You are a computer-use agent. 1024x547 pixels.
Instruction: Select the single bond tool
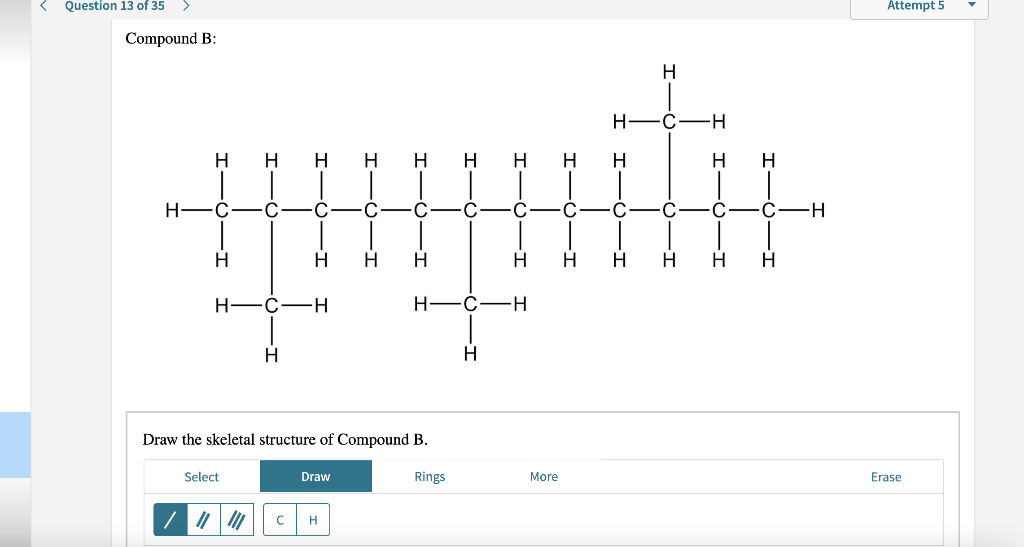(170, 520)
